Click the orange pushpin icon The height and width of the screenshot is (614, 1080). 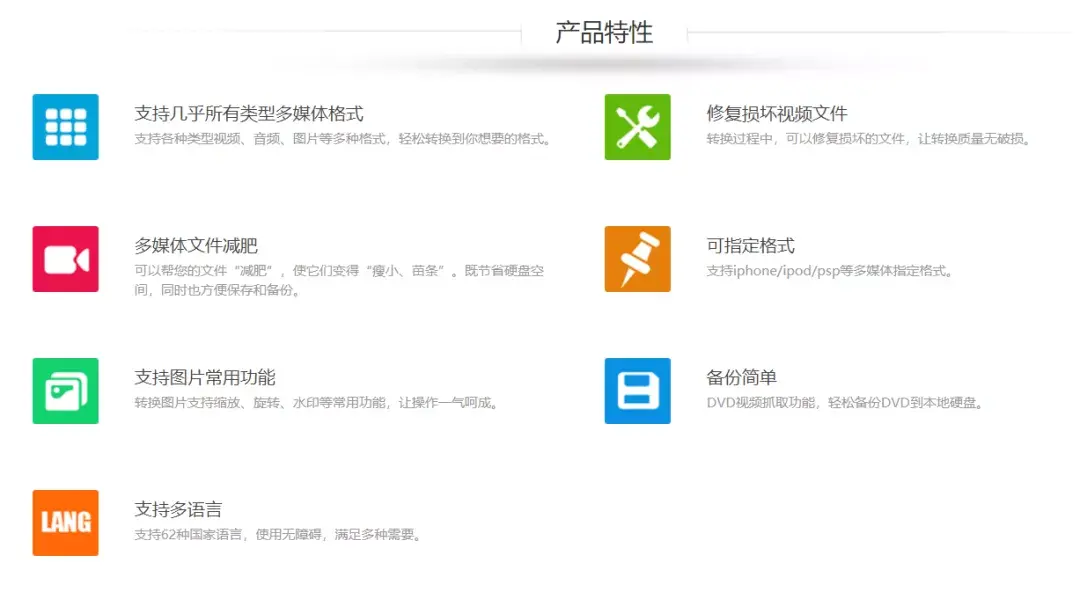637,259
